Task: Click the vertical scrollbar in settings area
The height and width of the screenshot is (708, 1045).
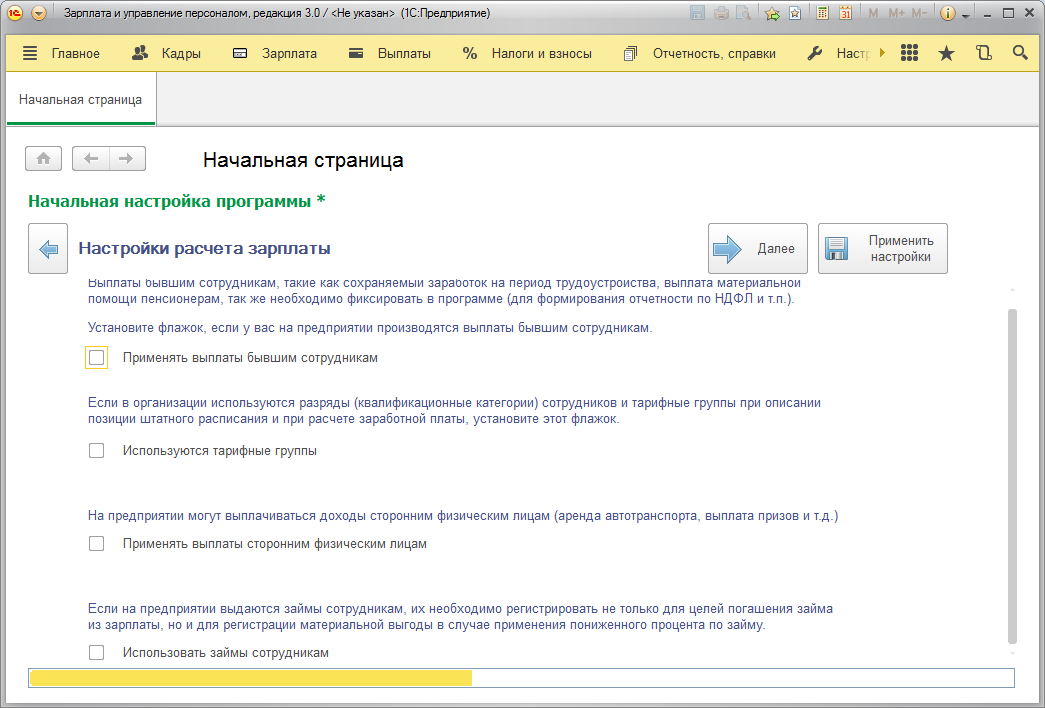Action: 1012,470
